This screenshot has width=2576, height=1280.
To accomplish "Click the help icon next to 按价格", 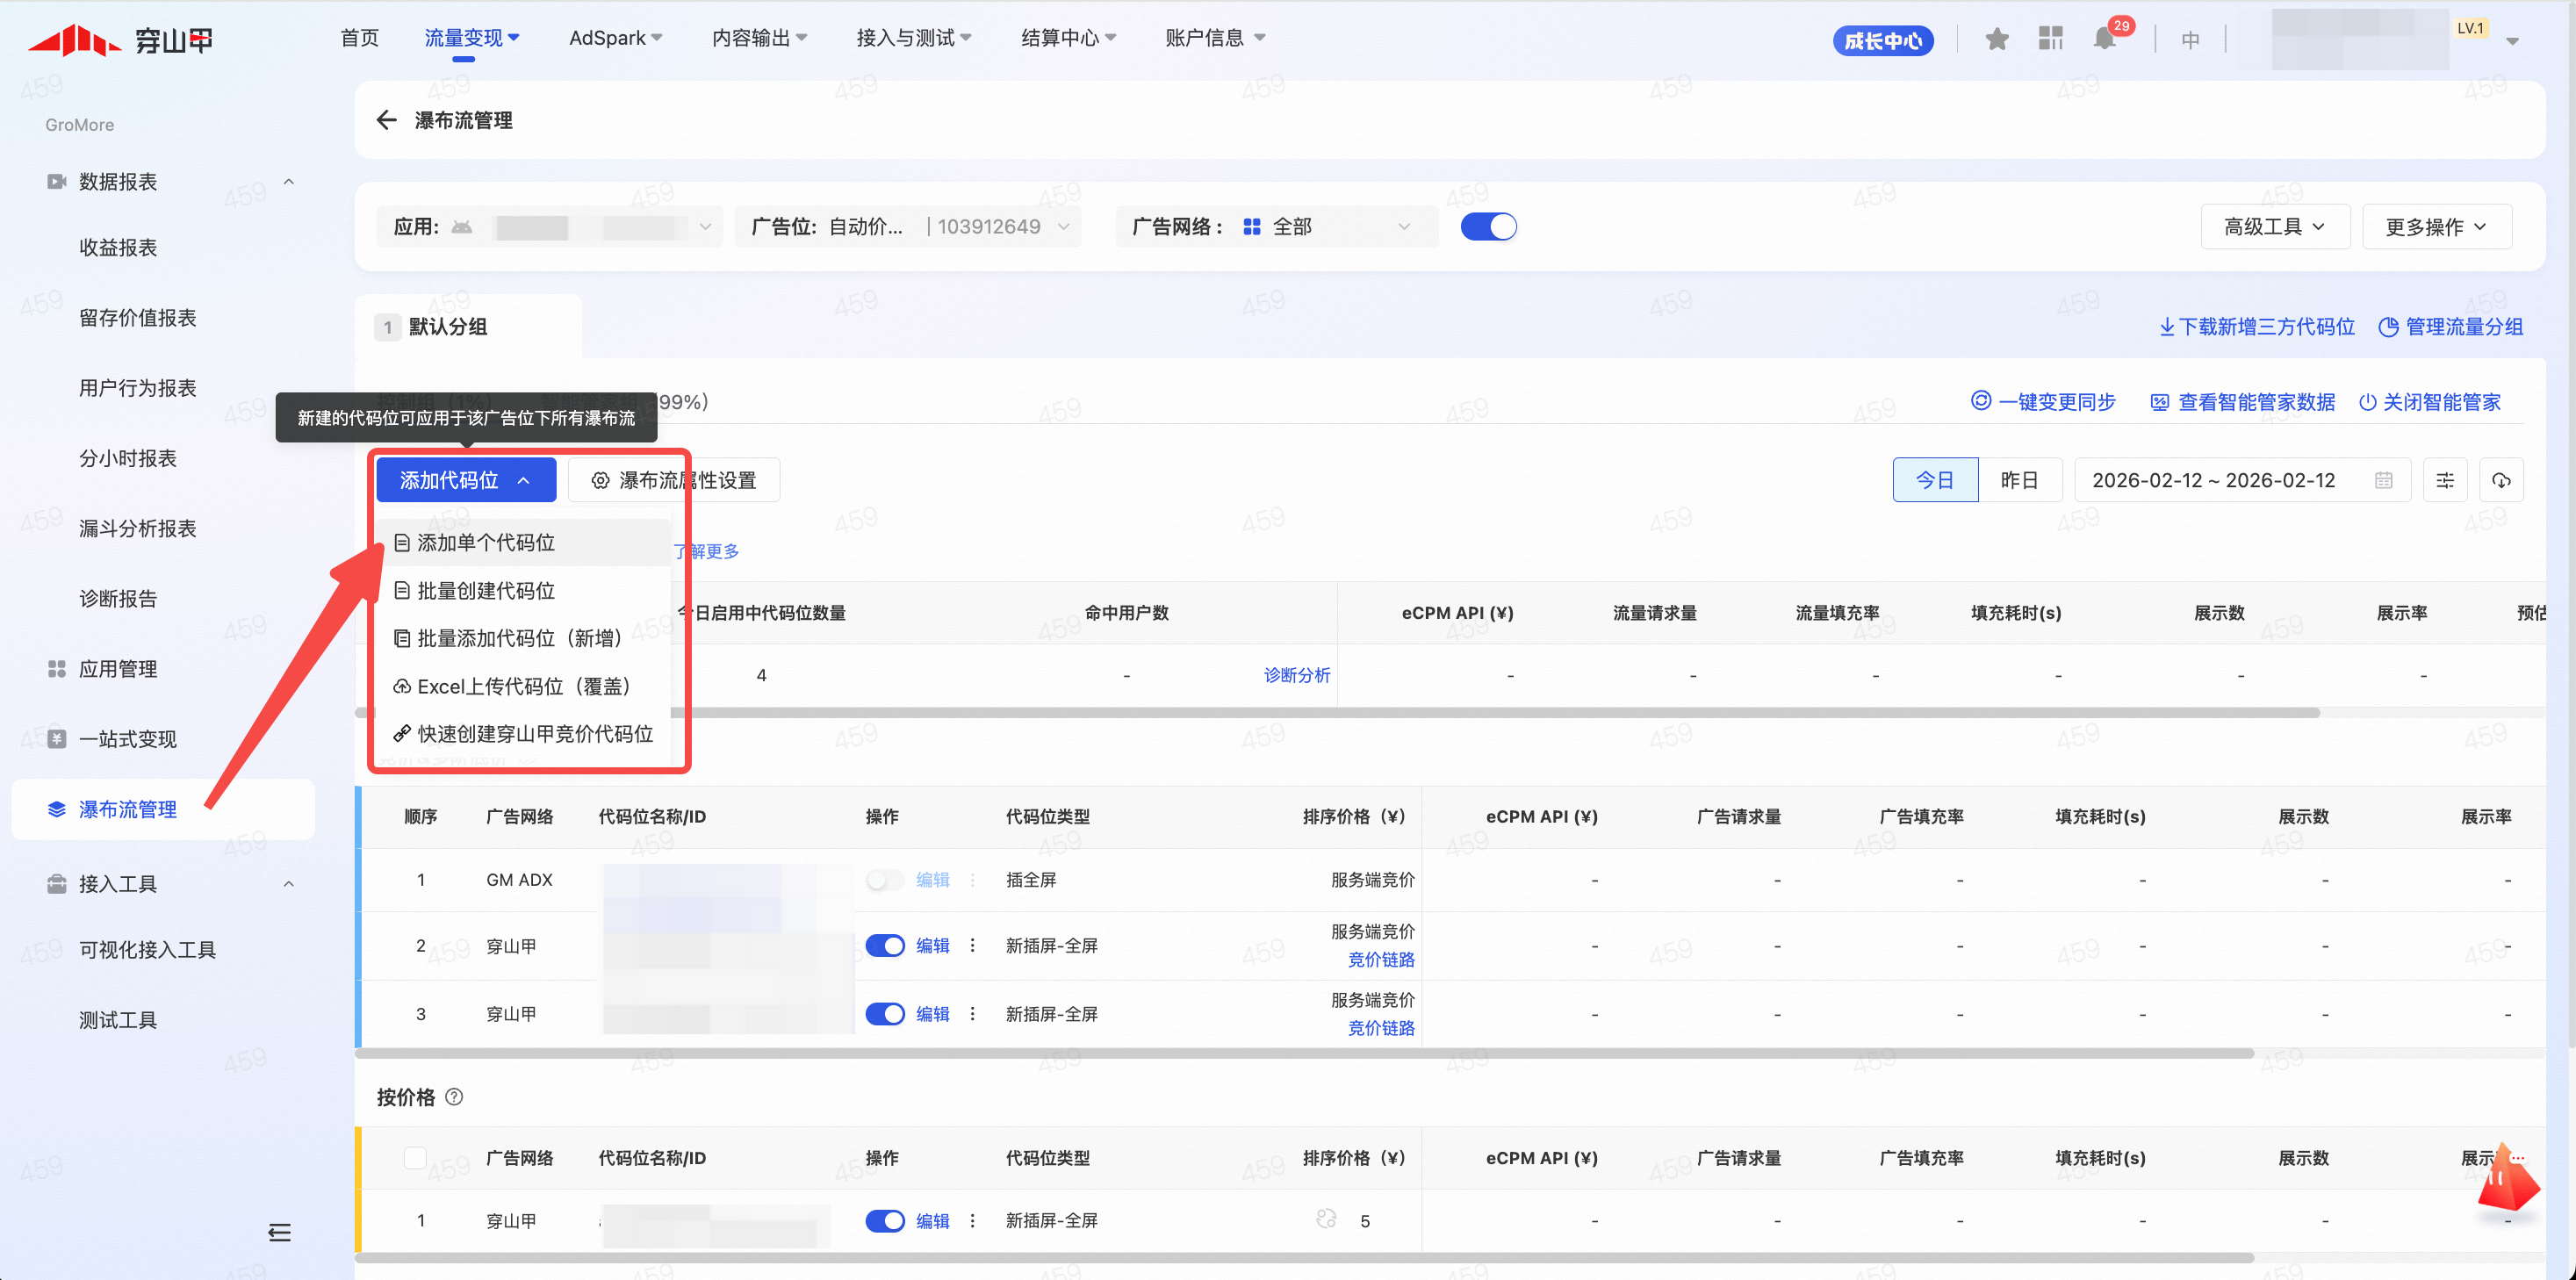I will coord(454,1097).
